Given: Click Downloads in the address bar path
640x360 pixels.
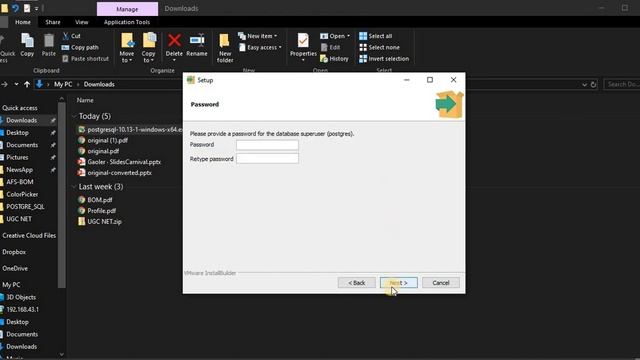Looking at the screenshot, I should [x=99, y=84].
